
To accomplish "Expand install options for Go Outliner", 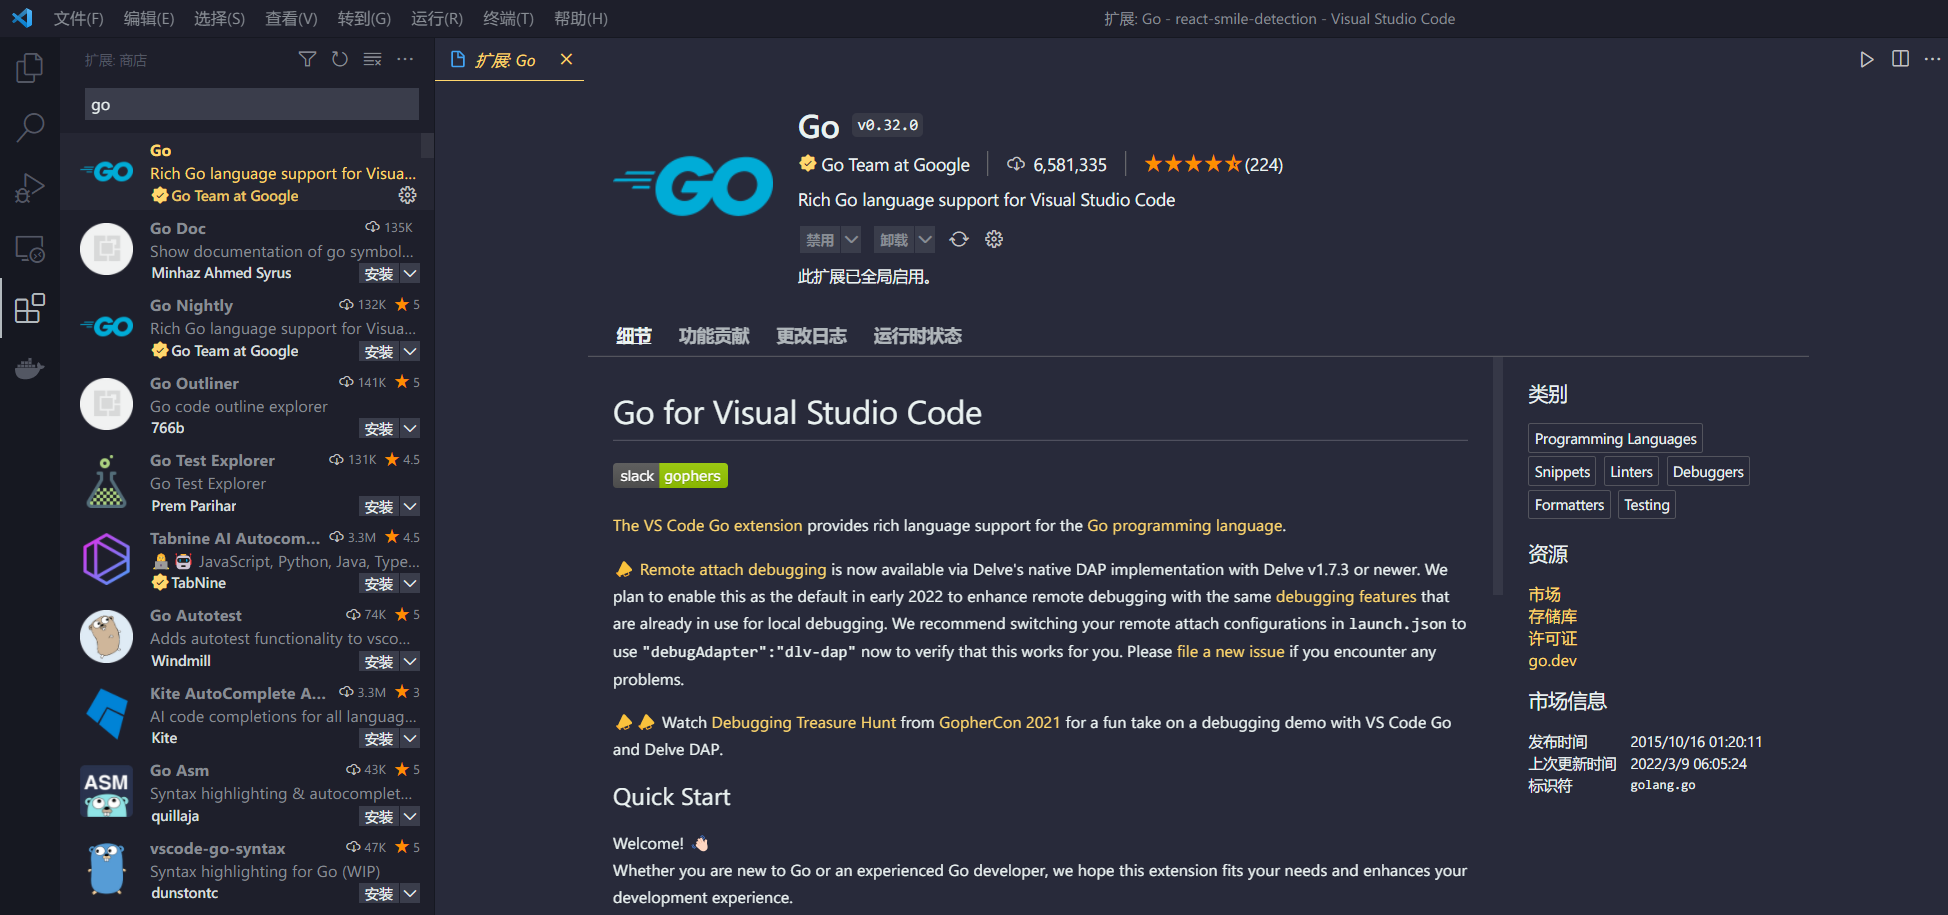I will (410, 429).
